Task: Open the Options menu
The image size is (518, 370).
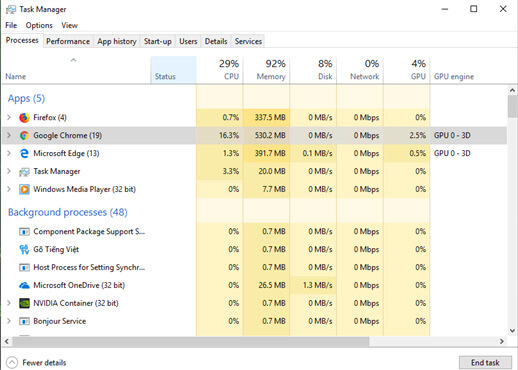Action: (x=39, y=25)
